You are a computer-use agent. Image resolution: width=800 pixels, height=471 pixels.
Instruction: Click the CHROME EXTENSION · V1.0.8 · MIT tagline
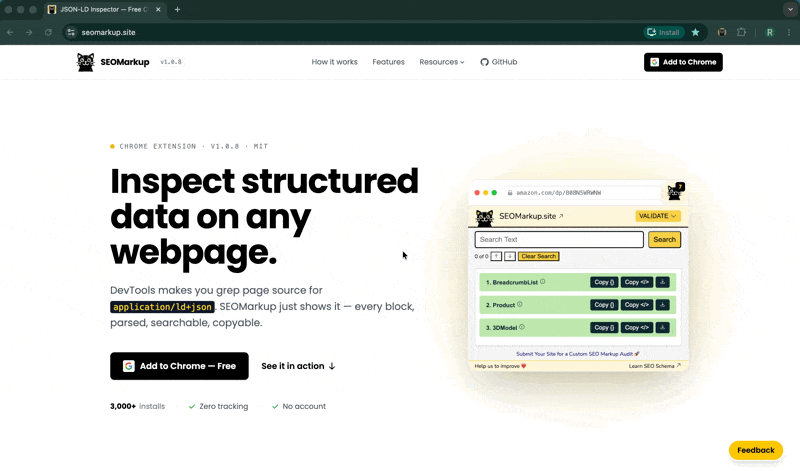pos(189,146)
